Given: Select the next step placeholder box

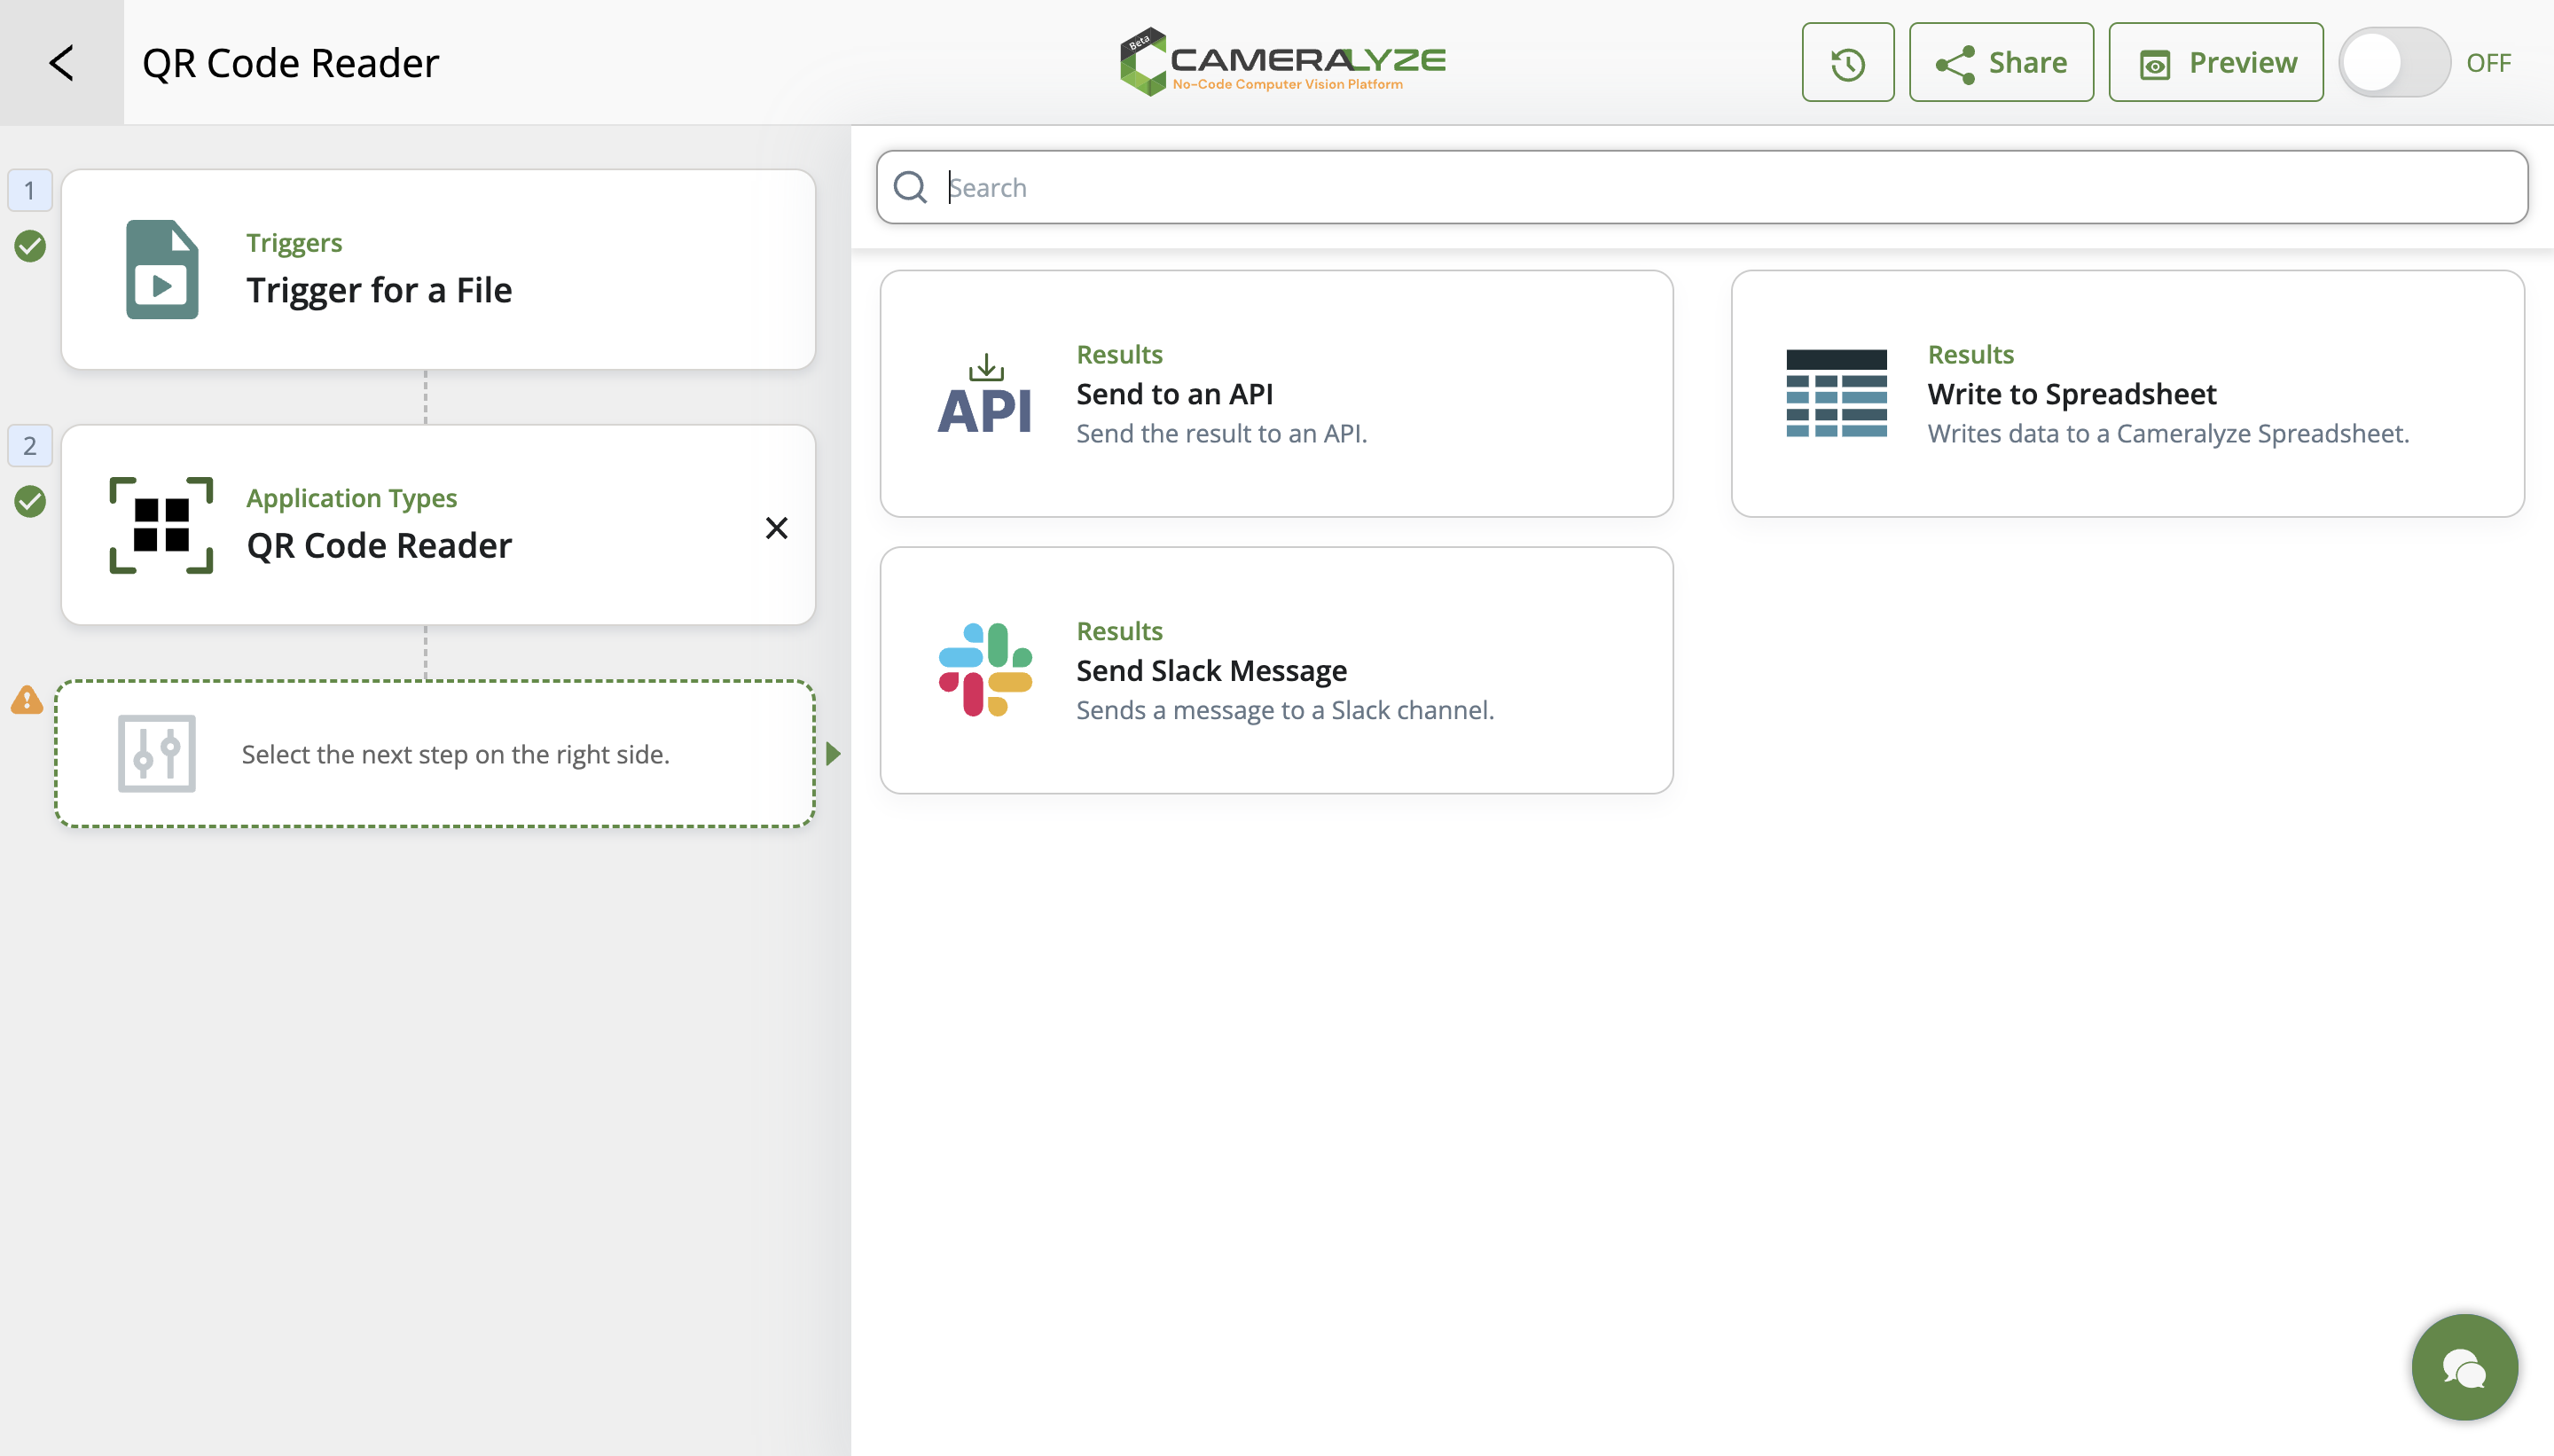Looking at the screenshot, I should click(435, 754).
